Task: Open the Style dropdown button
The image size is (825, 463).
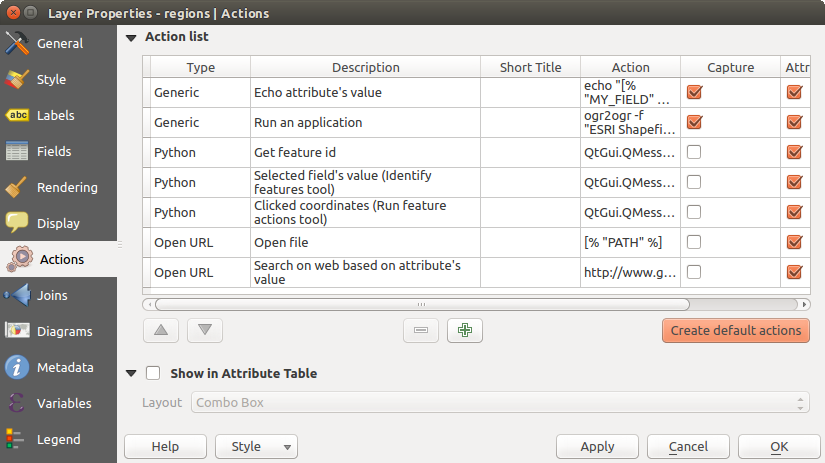Action: (257, 447)
